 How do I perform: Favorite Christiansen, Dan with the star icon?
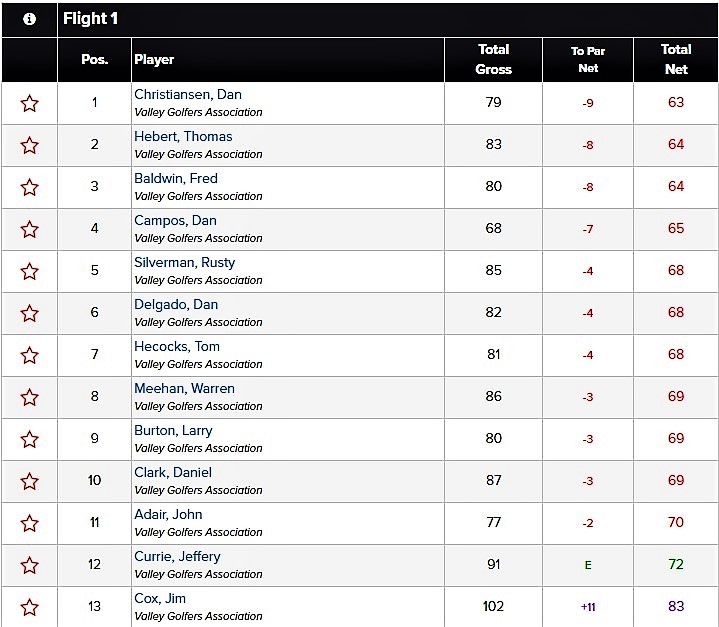[29, 103]
